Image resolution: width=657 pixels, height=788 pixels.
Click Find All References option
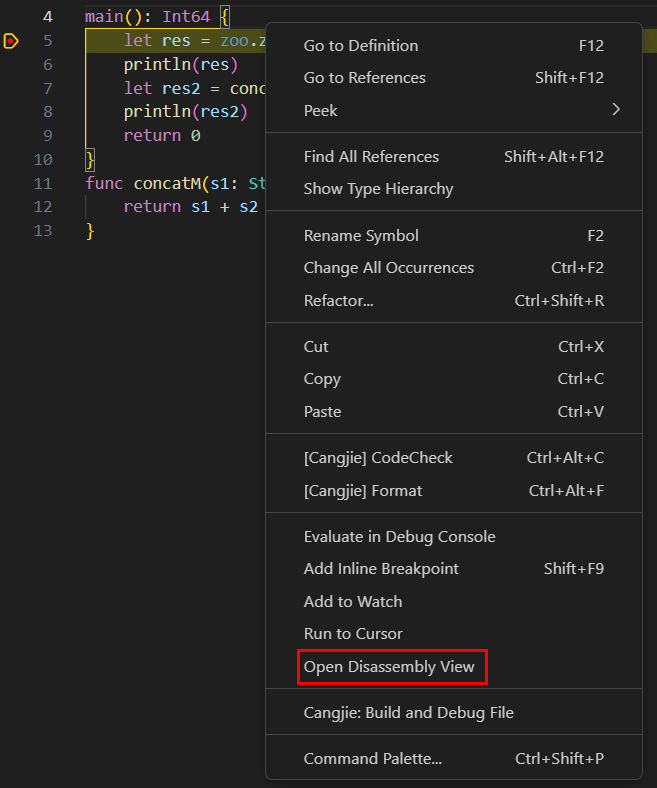[371, 157]
